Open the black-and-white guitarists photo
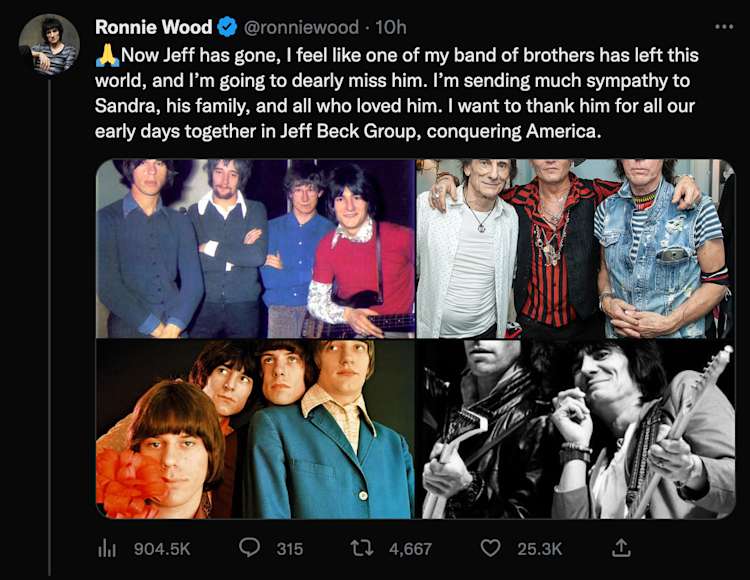 click(575, 429)
